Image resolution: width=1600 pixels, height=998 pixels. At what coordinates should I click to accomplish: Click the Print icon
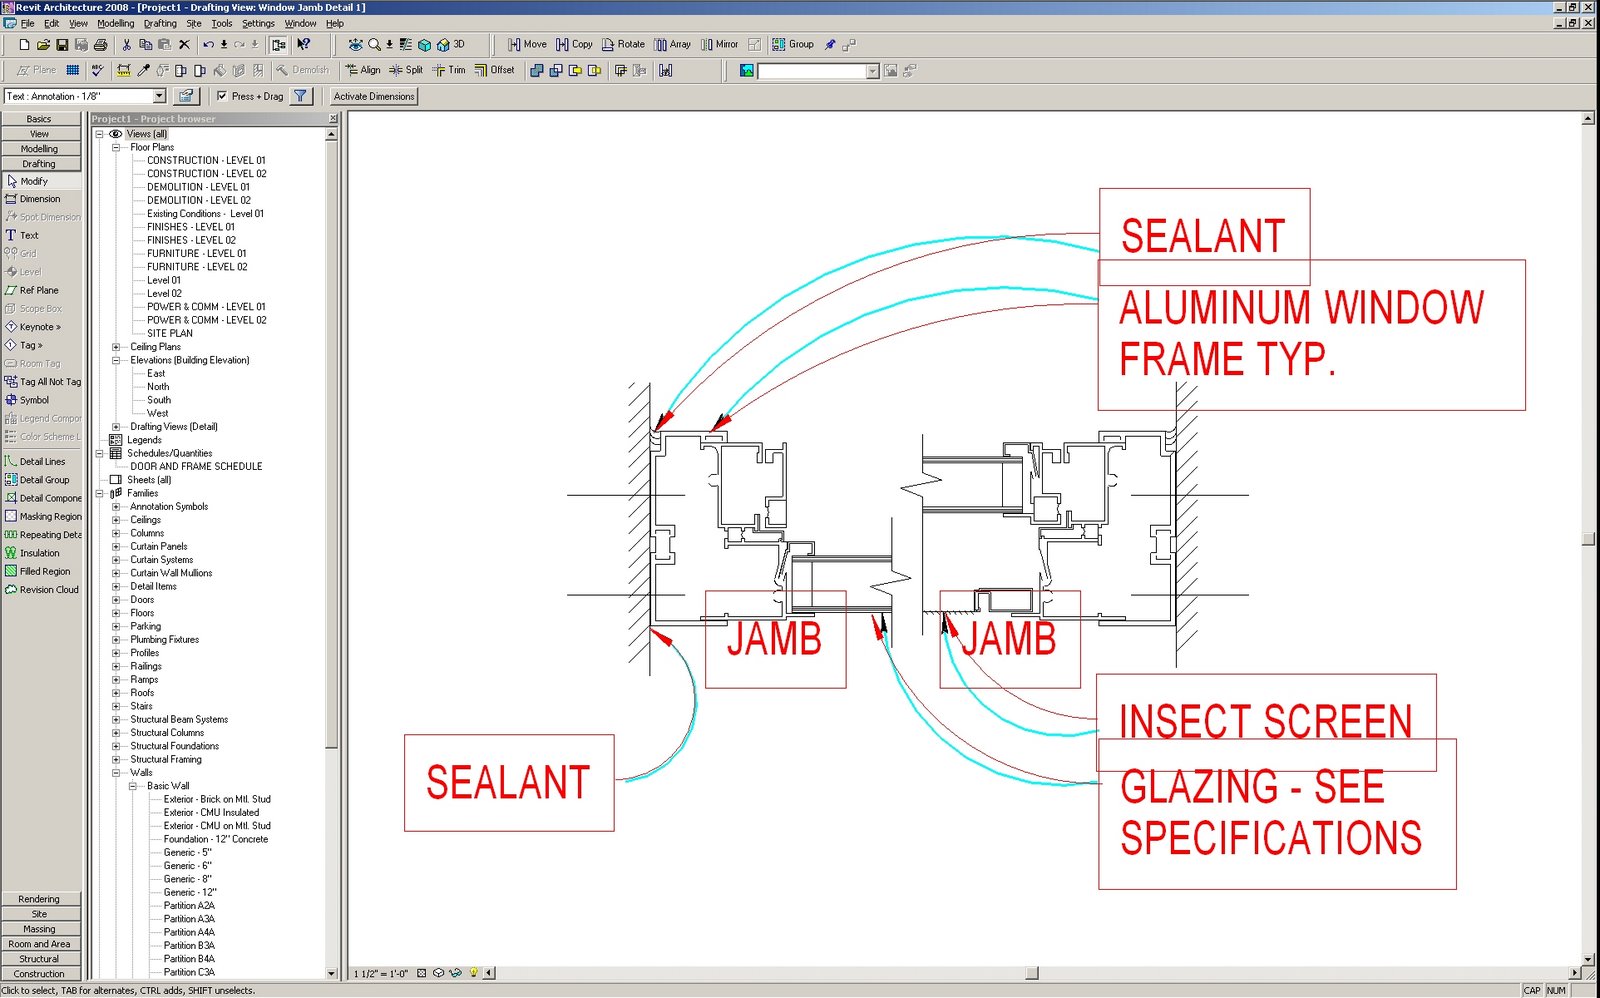point(100,45)
